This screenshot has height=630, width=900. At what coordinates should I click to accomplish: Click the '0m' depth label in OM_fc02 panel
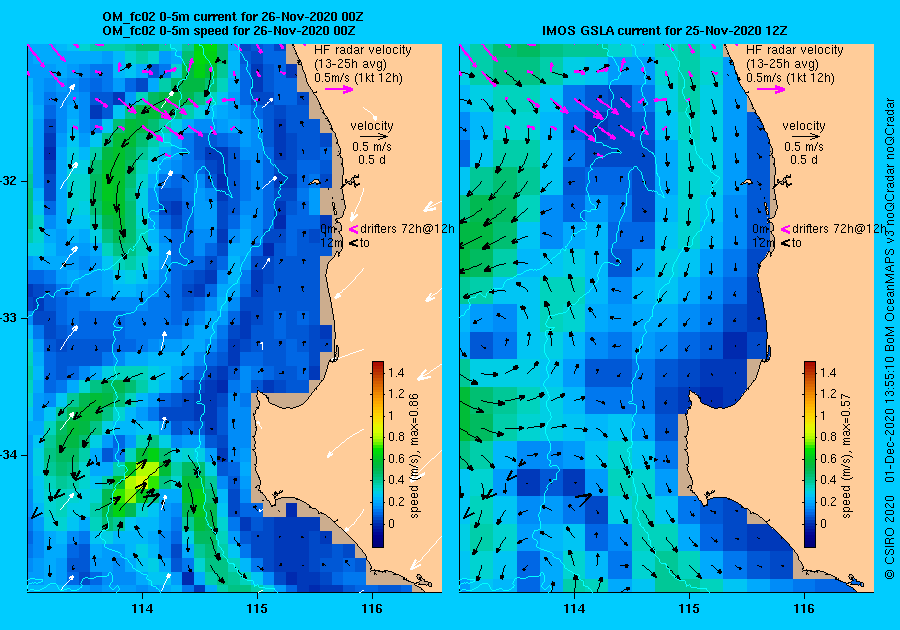328,229
